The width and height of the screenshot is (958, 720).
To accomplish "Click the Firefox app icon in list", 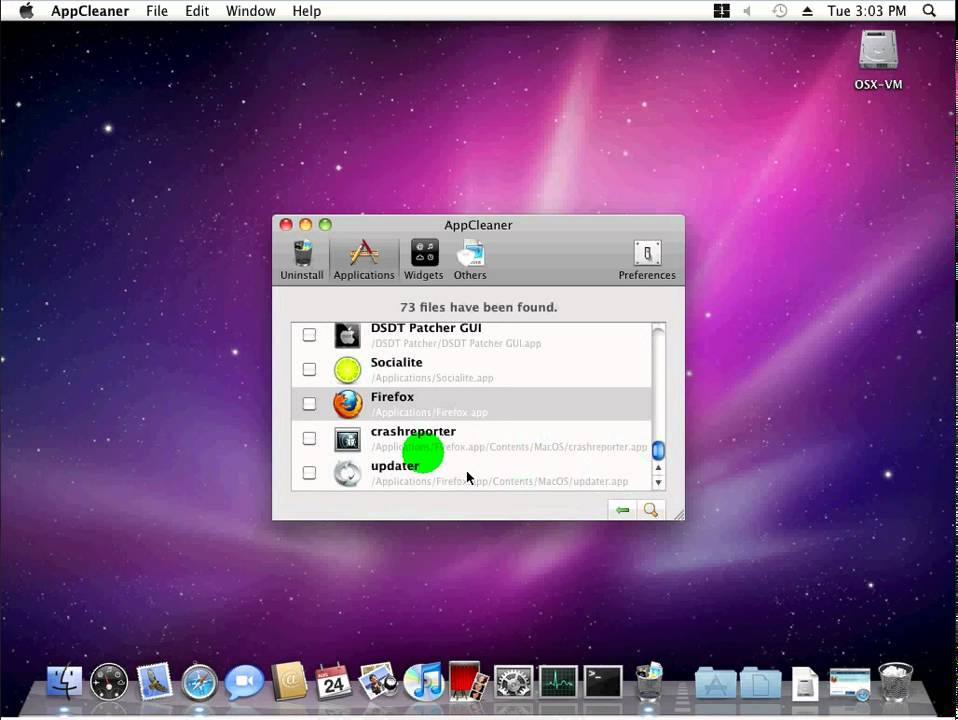I will pyautogui.click(x=347, y=404).
